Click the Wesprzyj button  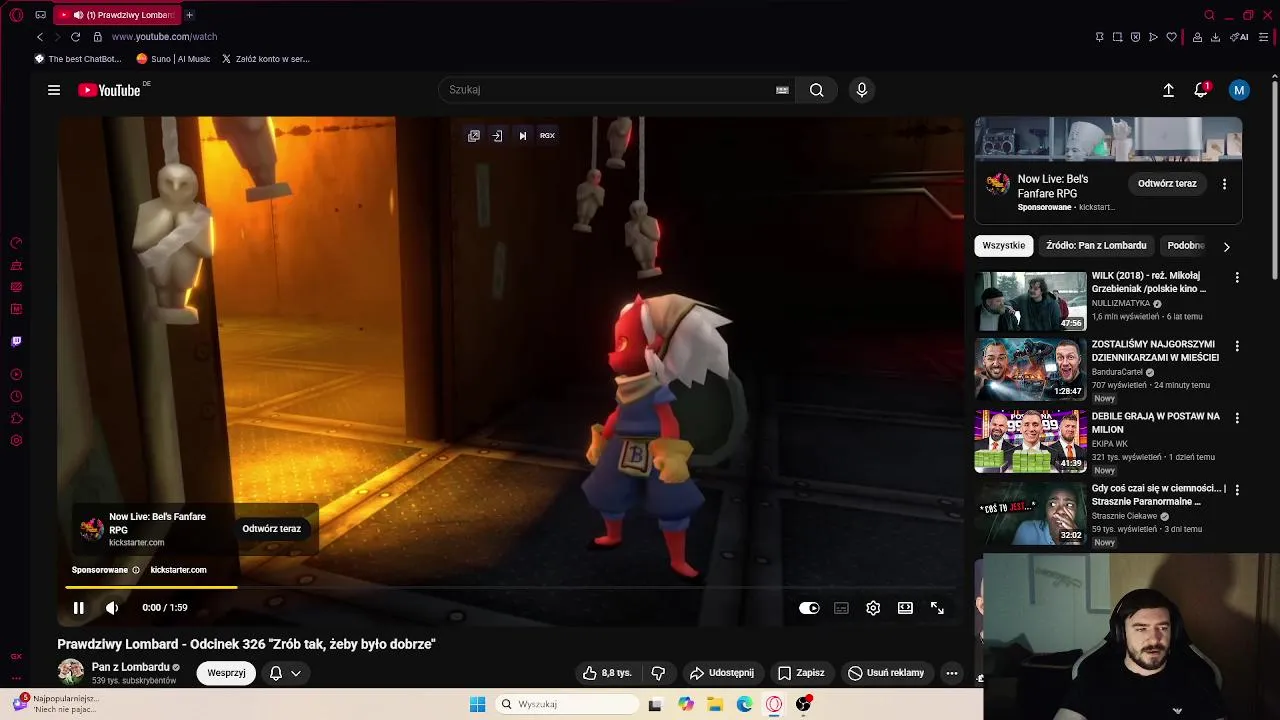[226, 673]
